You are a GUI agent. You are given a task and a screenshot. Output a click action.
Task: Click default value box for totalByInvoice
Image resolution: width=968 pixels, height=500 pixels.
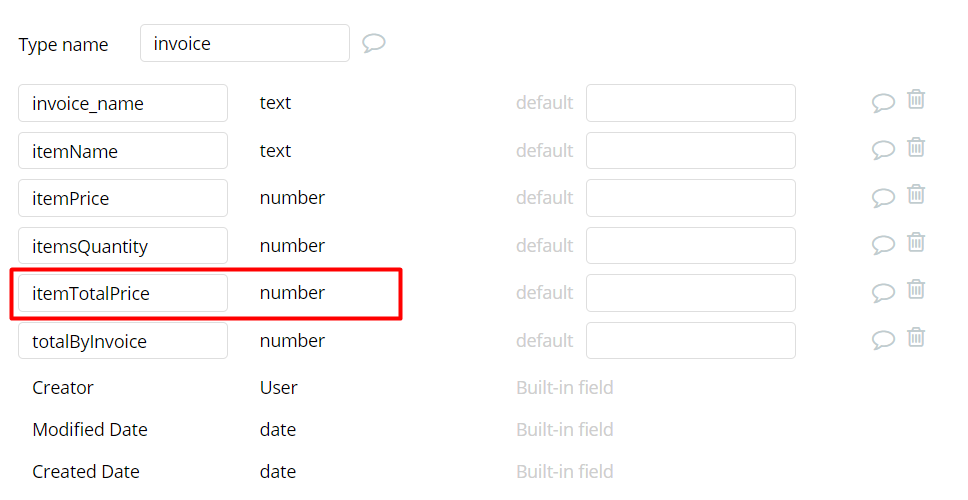690,341
